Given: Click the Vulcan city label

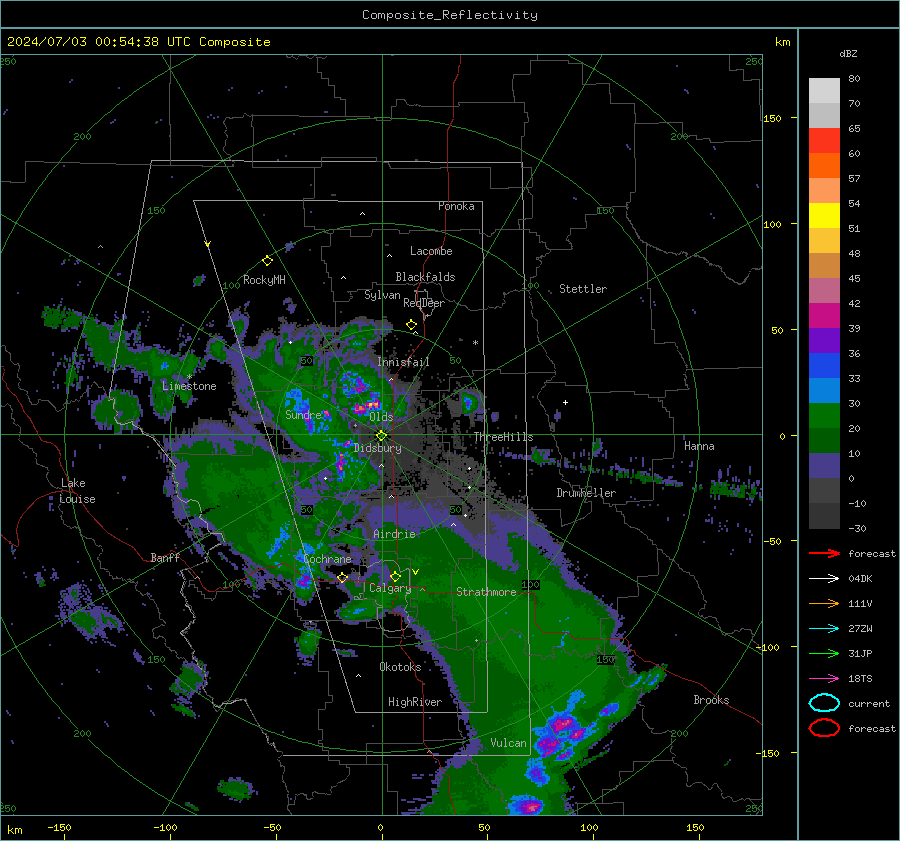Looking at the screenshot, I should coord(508,743).
